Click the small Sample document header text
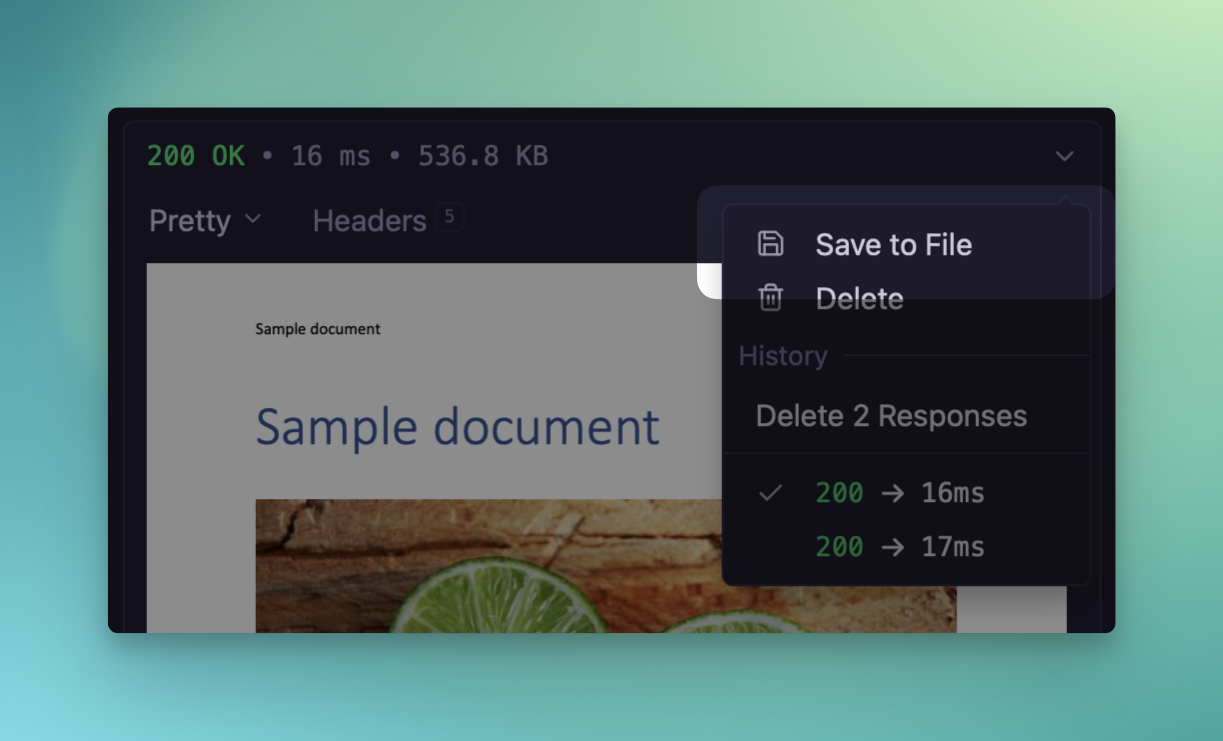Screen dimensions: 1223x741 [x=317, y=329]
